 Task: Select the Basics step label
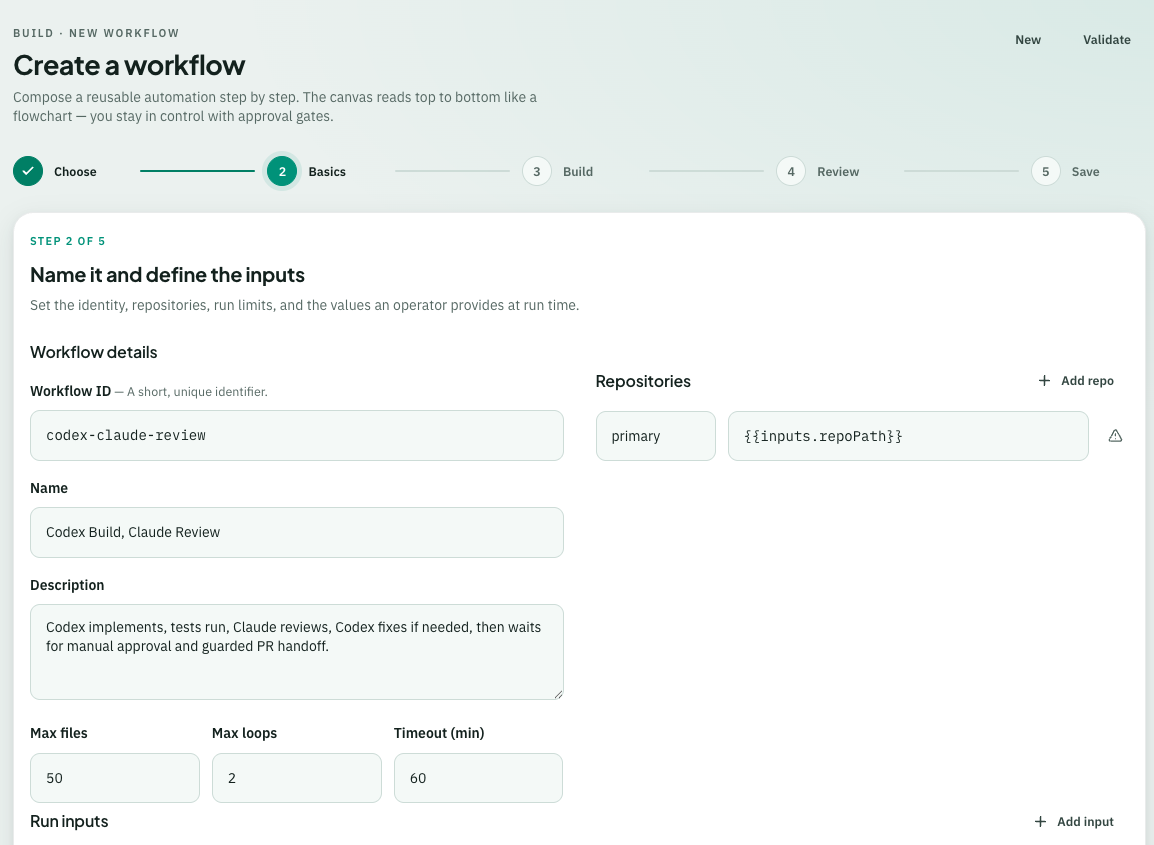click(327, 172)
